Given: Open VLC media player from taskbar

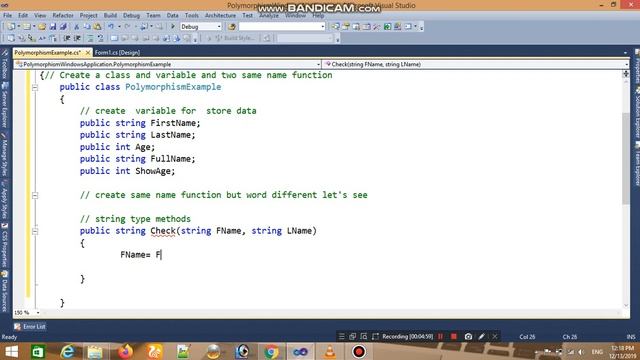Looking at the screenshot, I should point(329,352).
